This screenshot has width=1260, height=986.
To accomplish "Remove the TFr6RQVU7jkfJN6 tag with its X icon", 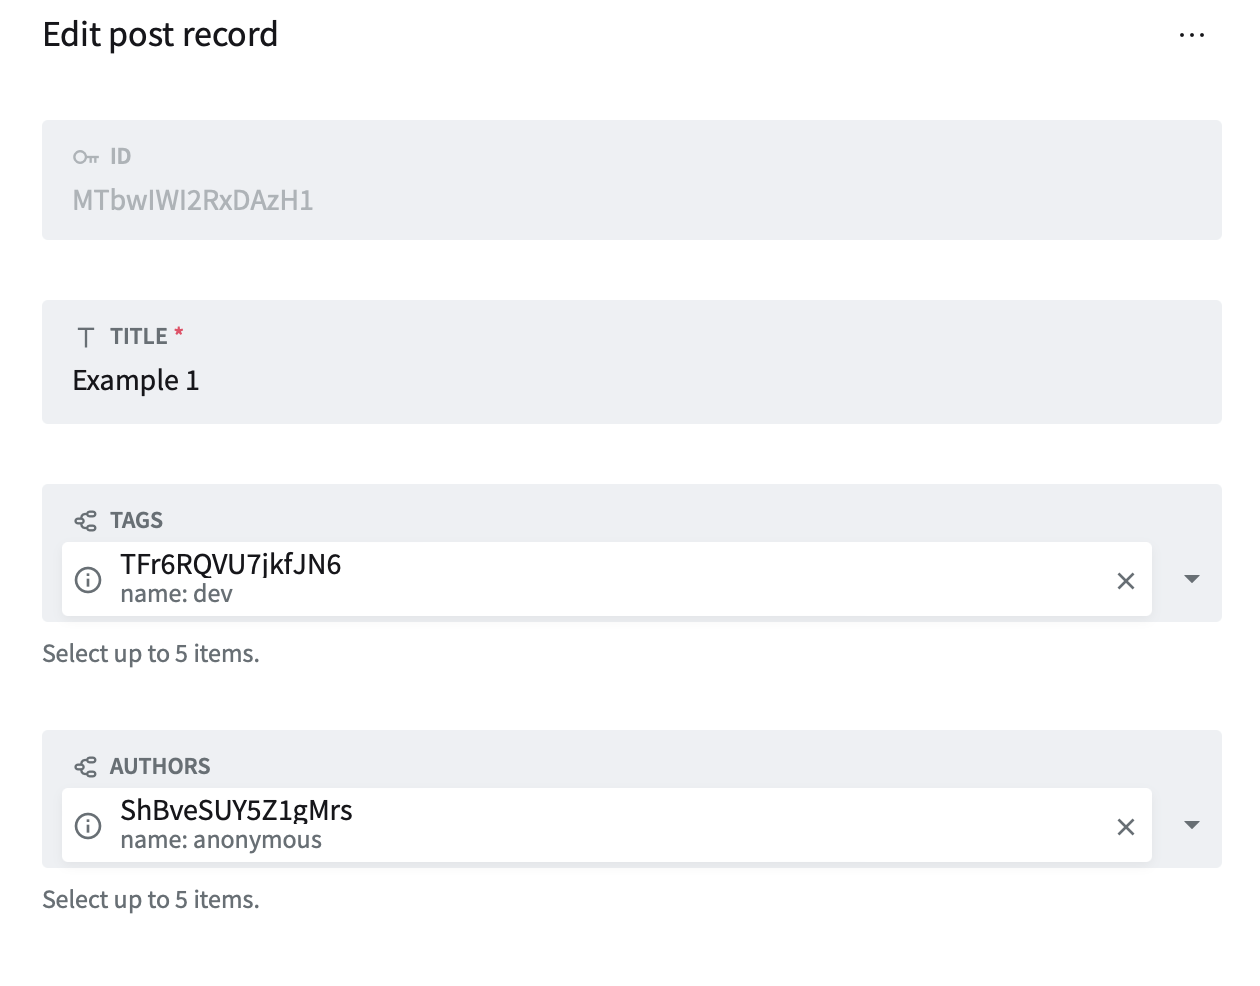I will (x=1126, y=580).
